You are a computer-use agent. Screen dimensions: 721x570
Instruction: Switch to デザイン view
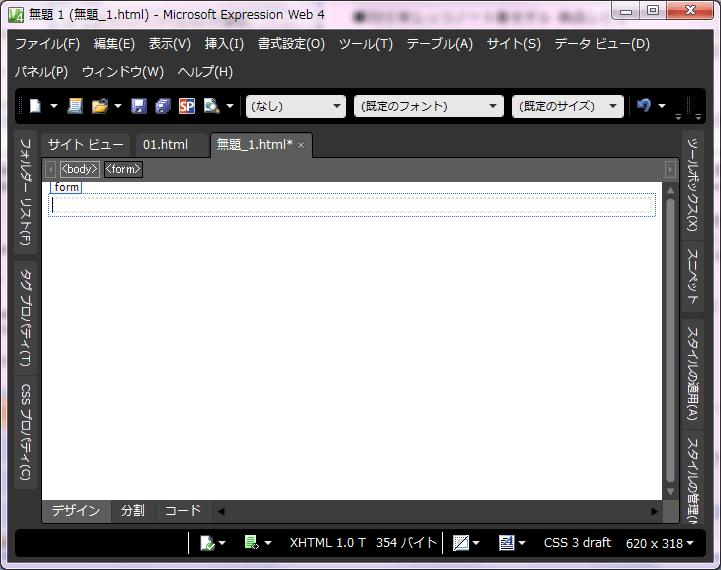pyautogui.click(x=76, y=511)
